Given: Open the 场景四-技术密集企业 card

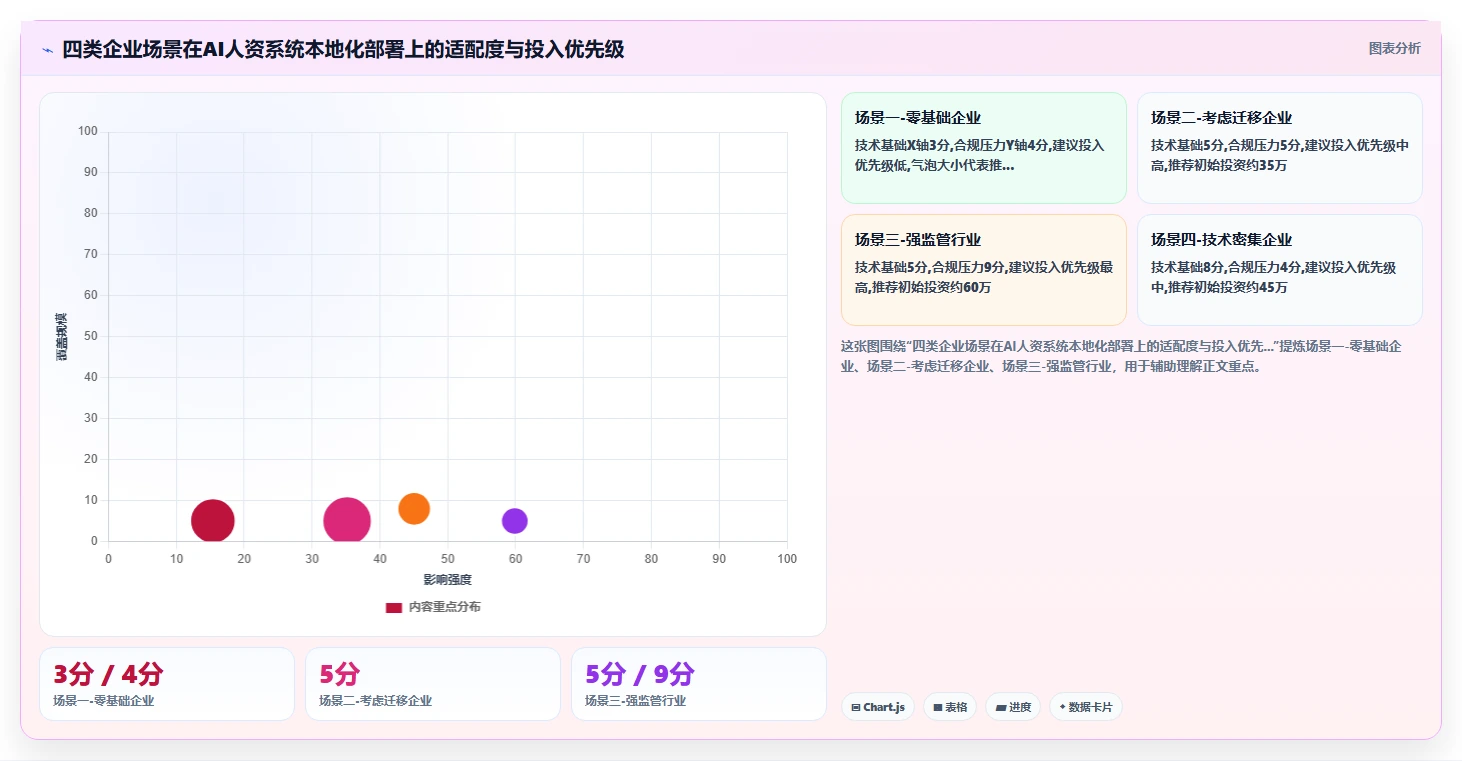Looking at the screenshot, I should tap(1280, 270).
